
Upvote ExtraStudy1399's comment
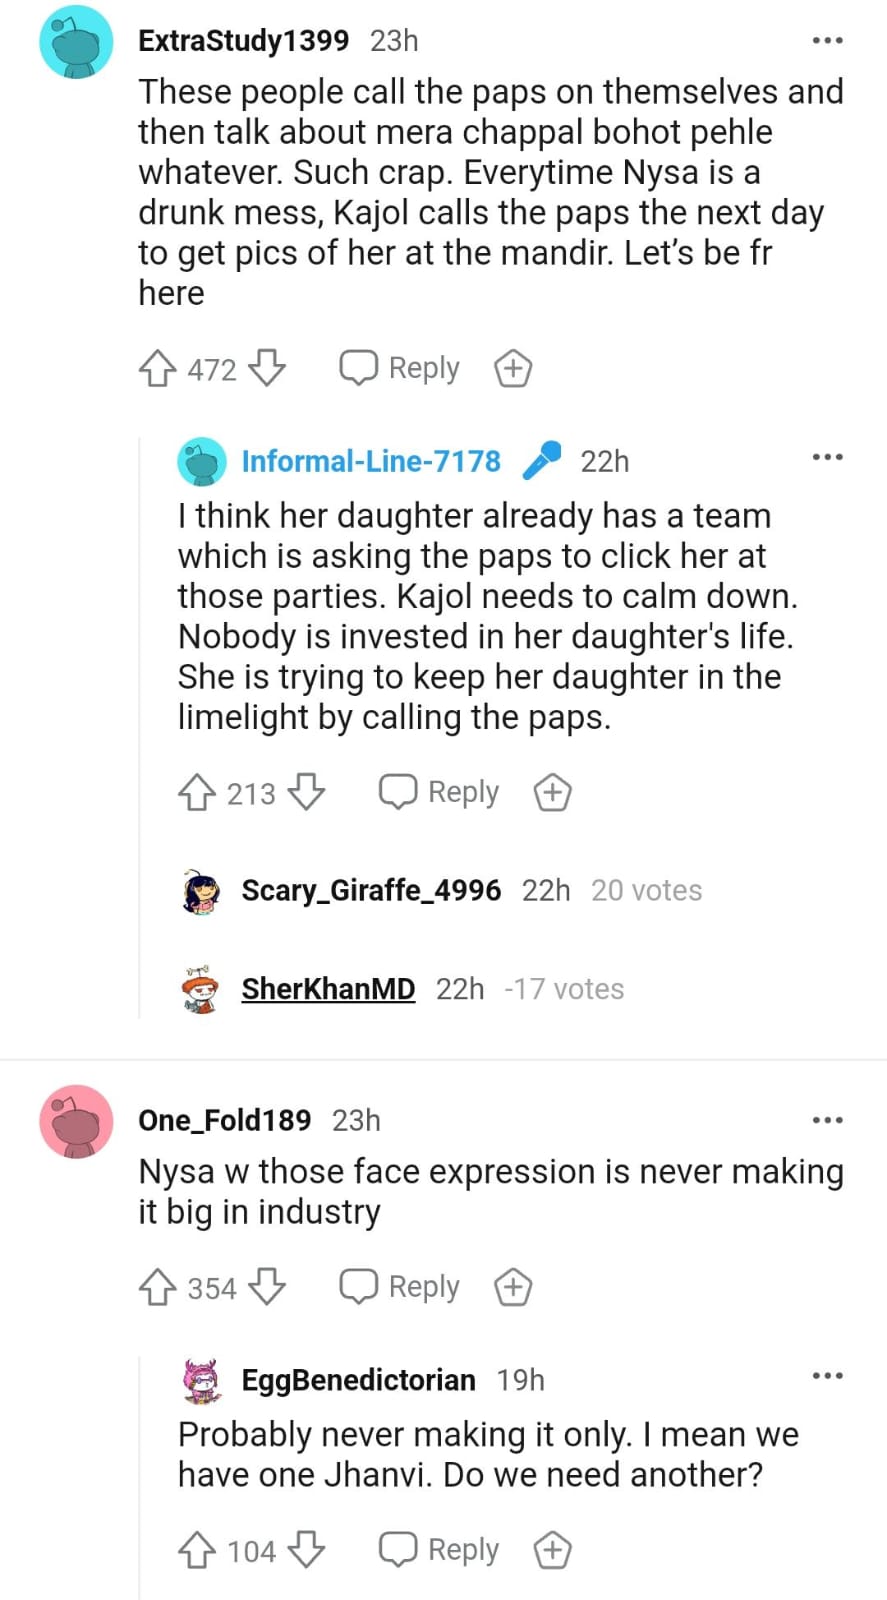pos(157,369)
